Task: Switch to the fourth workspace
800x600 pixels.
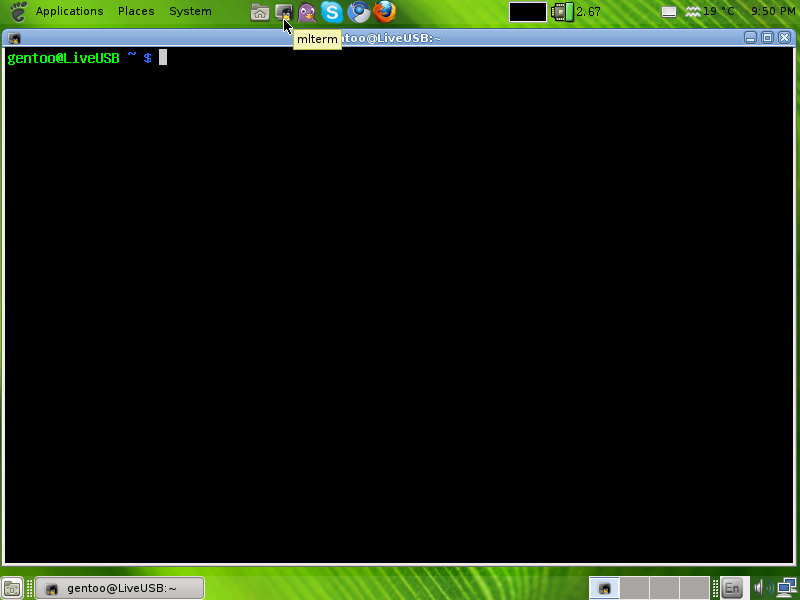Action: point(695,588)
